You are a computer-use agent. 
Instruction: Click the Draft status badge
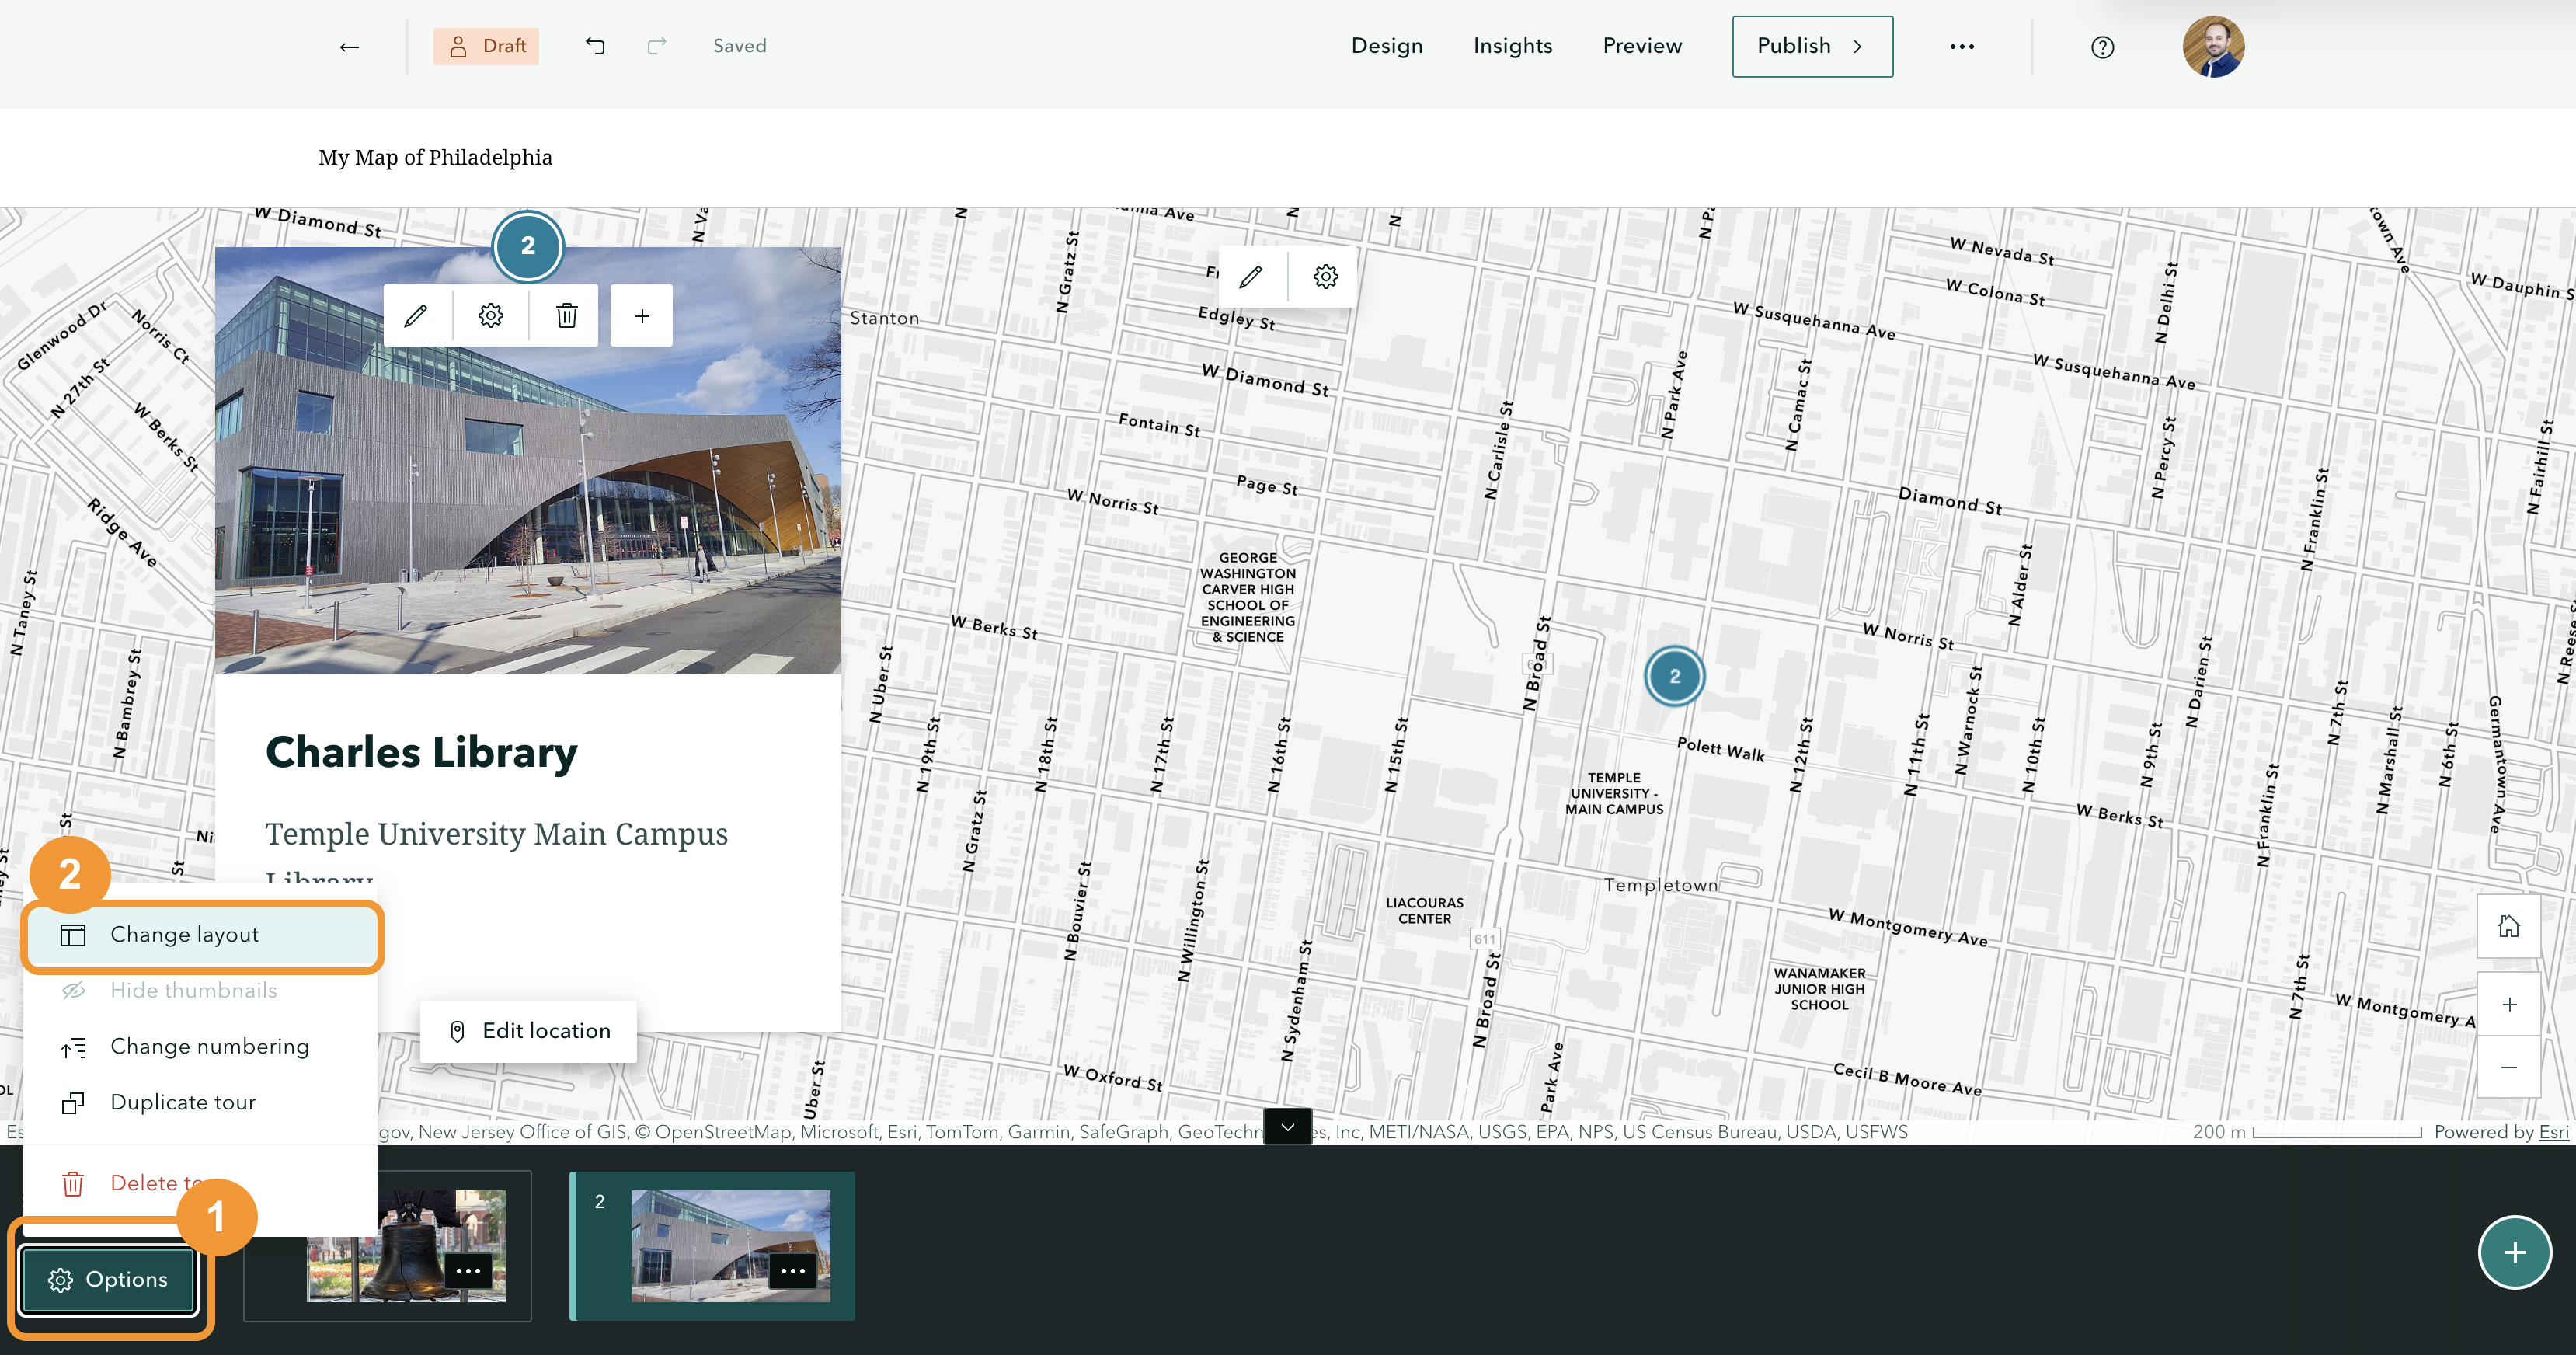point(486,46)
